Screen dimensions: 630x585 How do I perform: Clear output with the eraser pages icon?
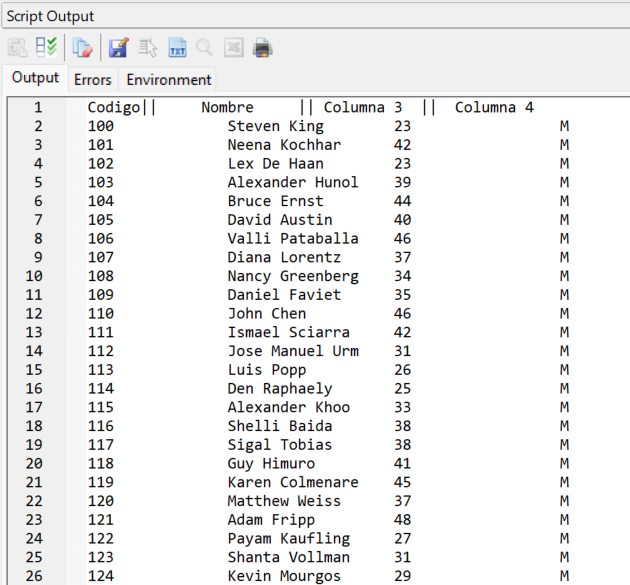coord(82,48)
